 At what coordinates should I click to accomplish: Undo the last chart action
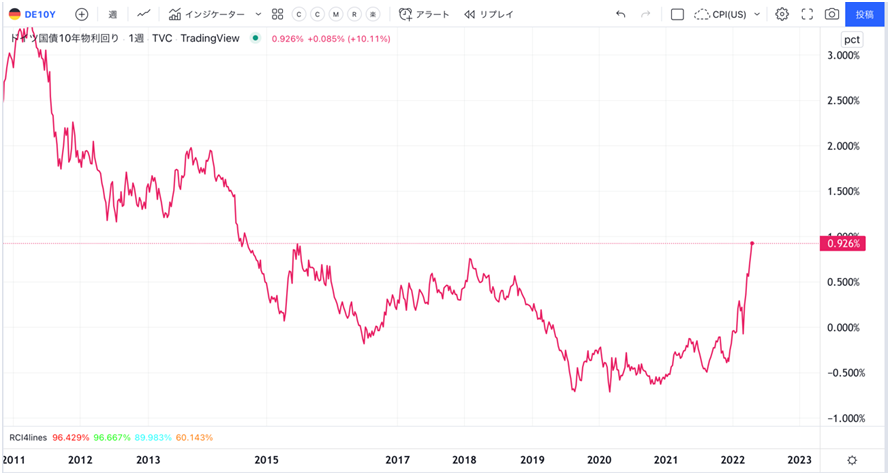point(620,14)
